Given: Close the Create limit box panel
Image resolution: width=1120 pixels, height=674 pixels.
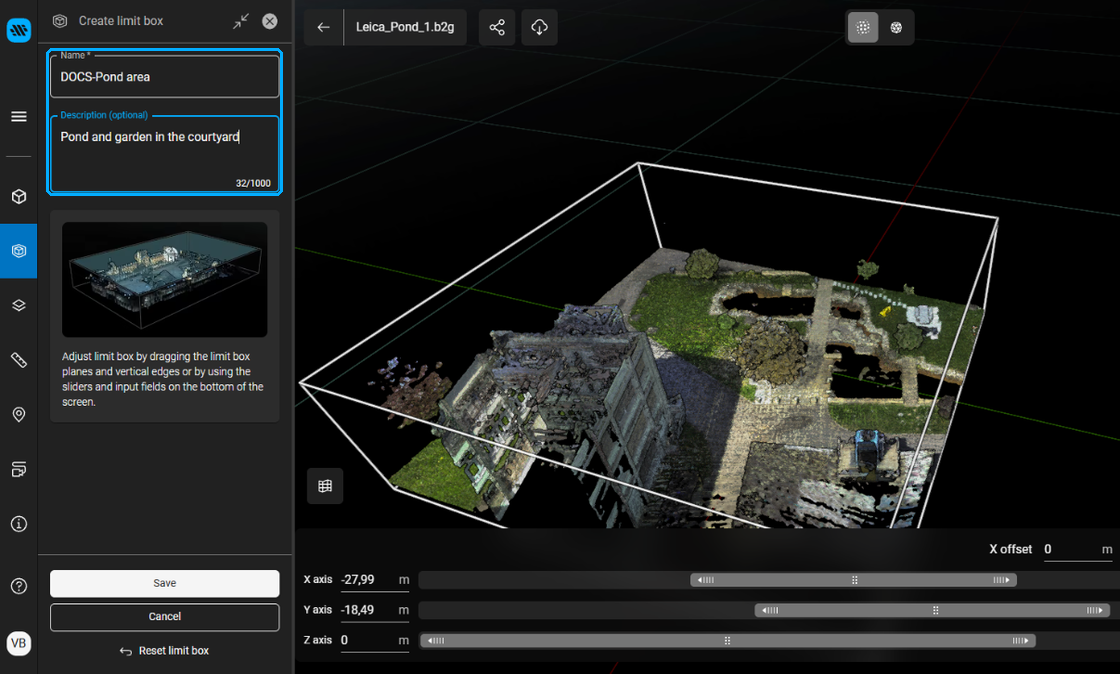Looking at the screenshot, I should (x=270, y=21).
